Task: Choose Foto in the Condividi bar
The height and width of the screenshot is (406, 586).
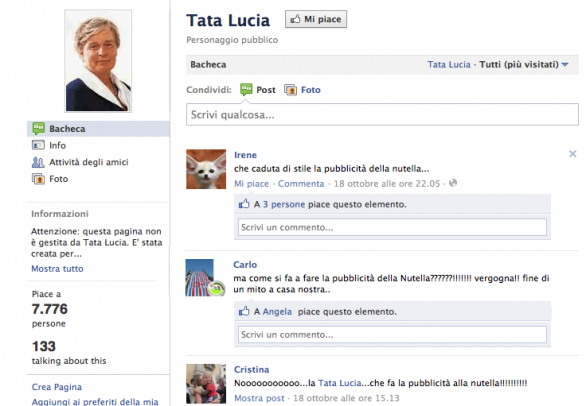Action: click(311, 90)
